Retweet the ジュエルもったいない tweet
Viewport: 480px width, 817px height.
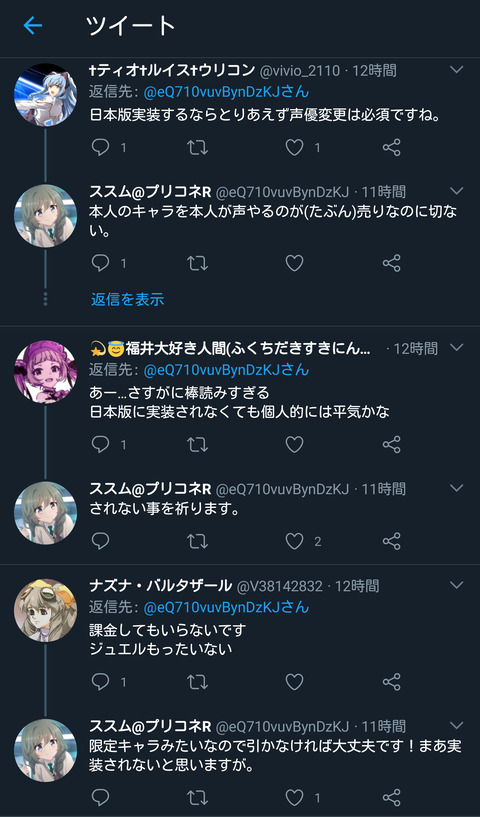click(x=198, y=682)
